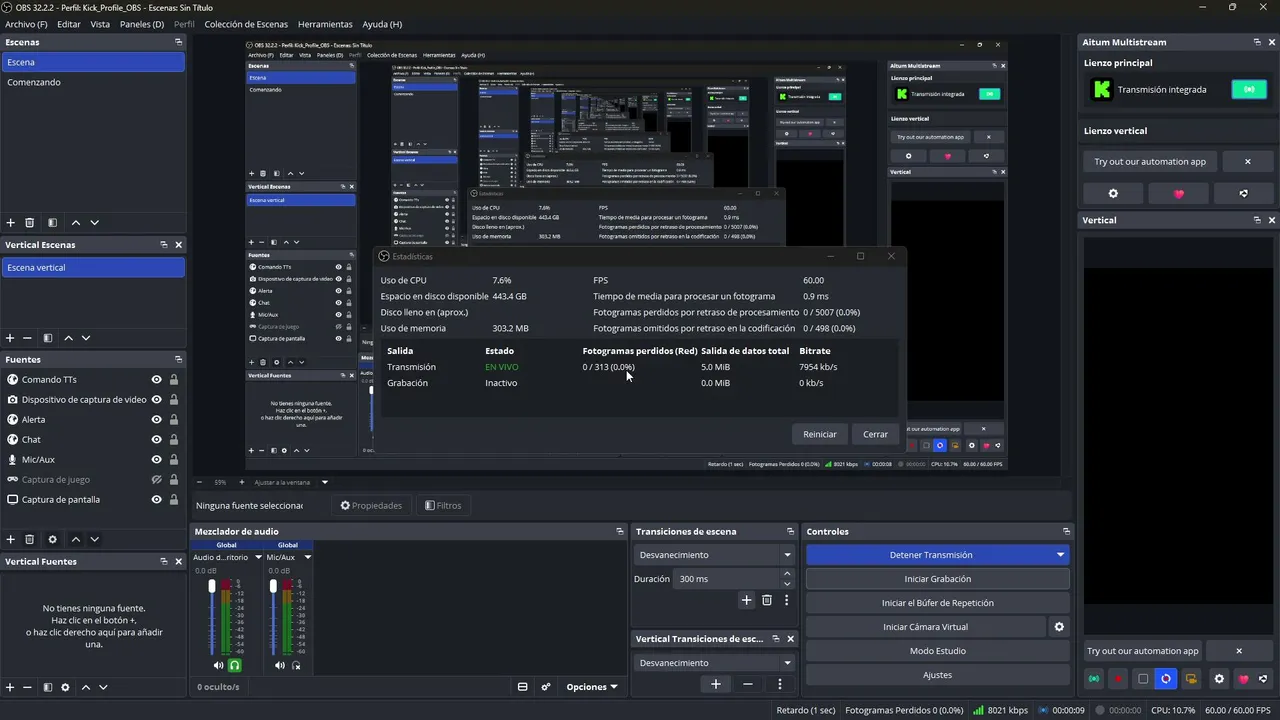Viewport: 1280px width, 720px height.
Task: Click the Kick logo in Lienzo principal
Action: pos(1101,89)
